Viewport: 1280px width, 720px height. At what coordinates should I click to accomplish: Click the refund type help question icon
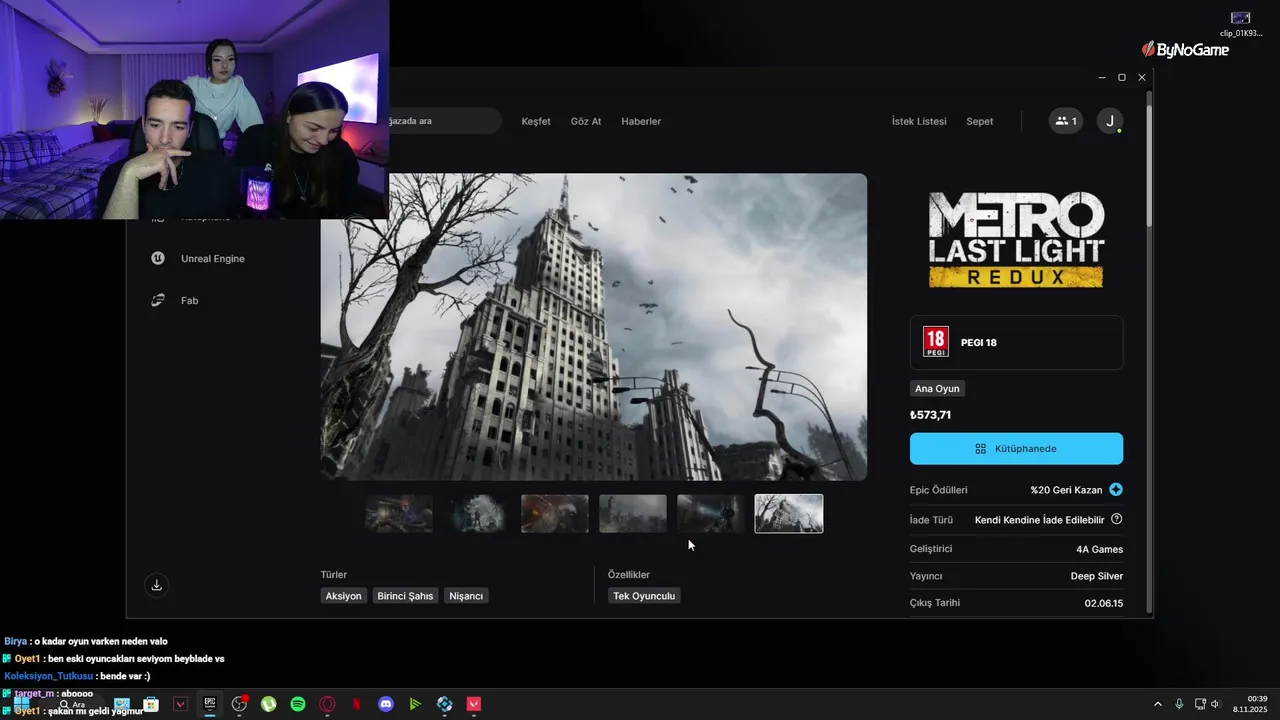[x=1116, y=519]
